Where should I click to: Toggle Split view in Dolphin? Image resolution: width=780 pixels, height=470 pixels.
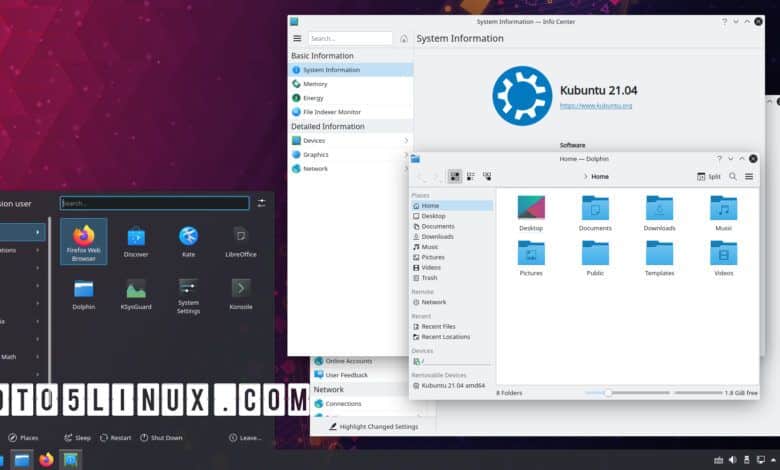(709, 177)
